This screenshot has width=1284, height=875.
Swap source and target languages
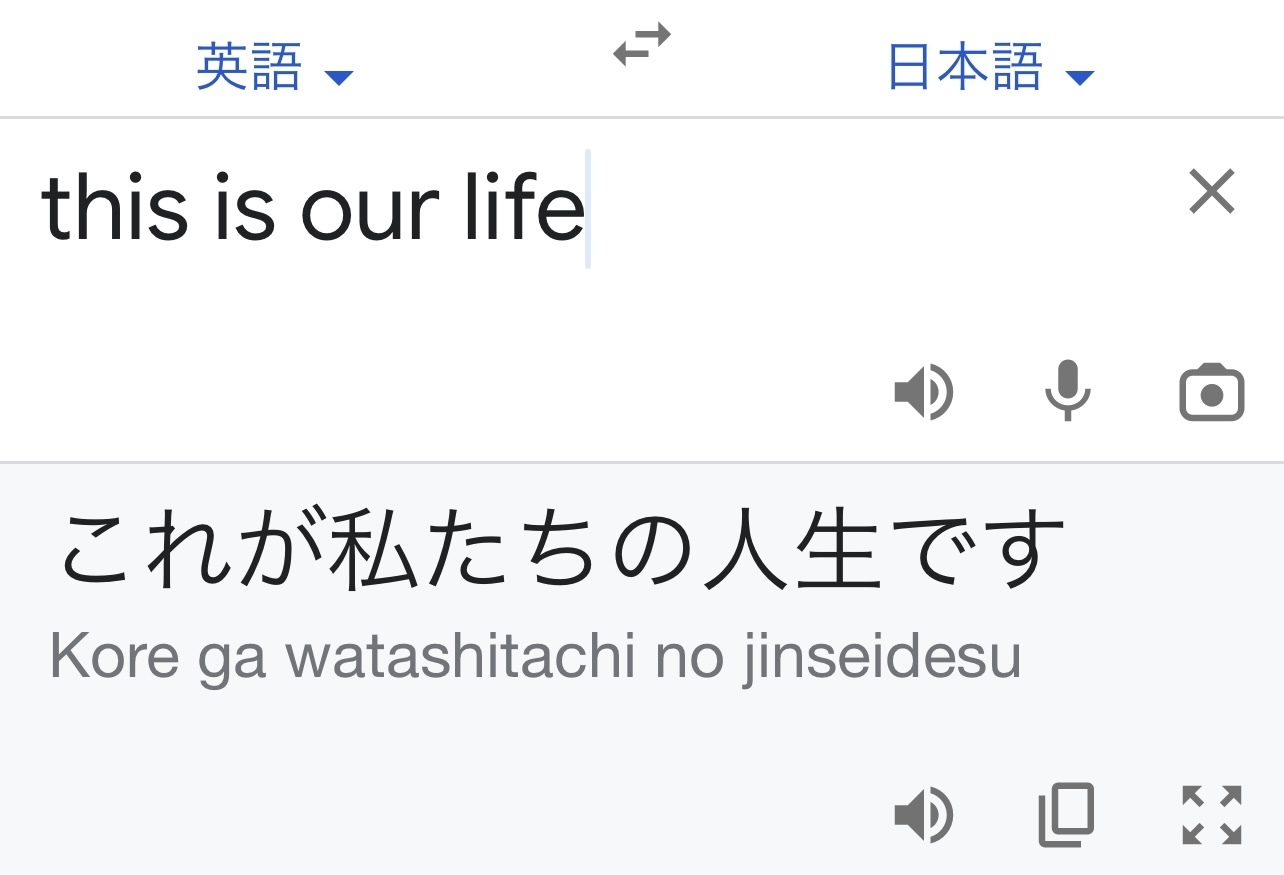point(641,45)
